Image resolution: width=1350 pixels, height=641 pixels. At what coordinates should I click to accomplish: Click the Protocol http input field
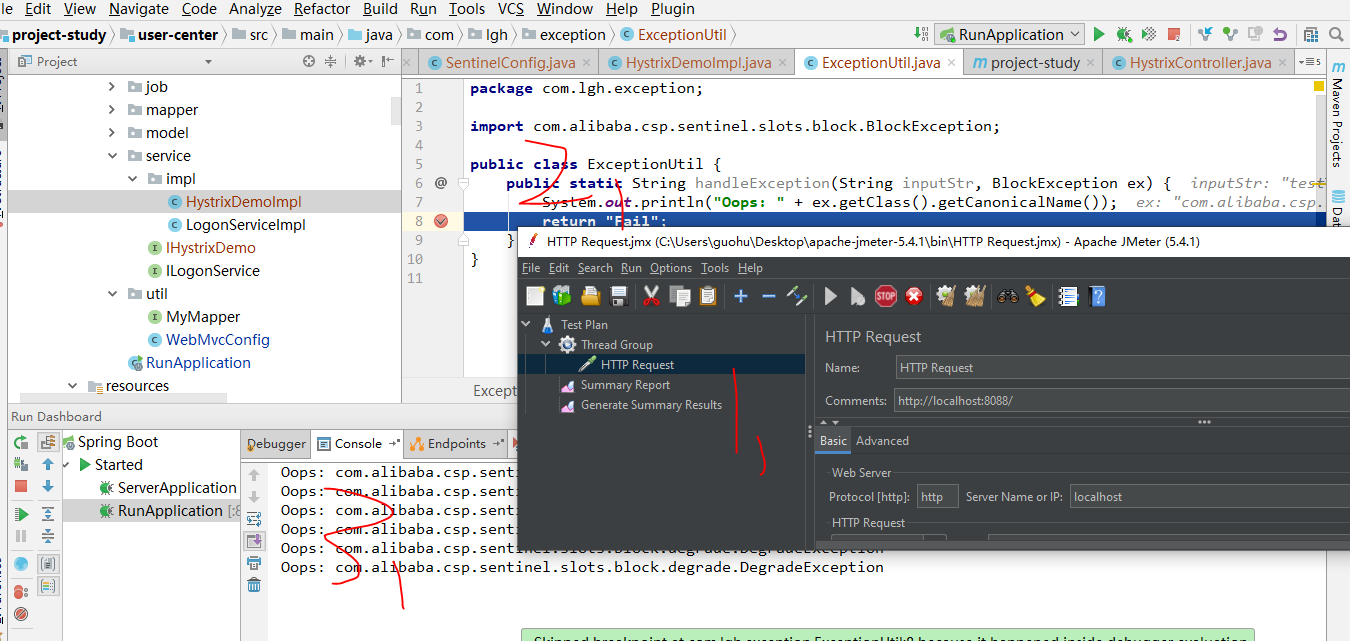tap(938, 496)
